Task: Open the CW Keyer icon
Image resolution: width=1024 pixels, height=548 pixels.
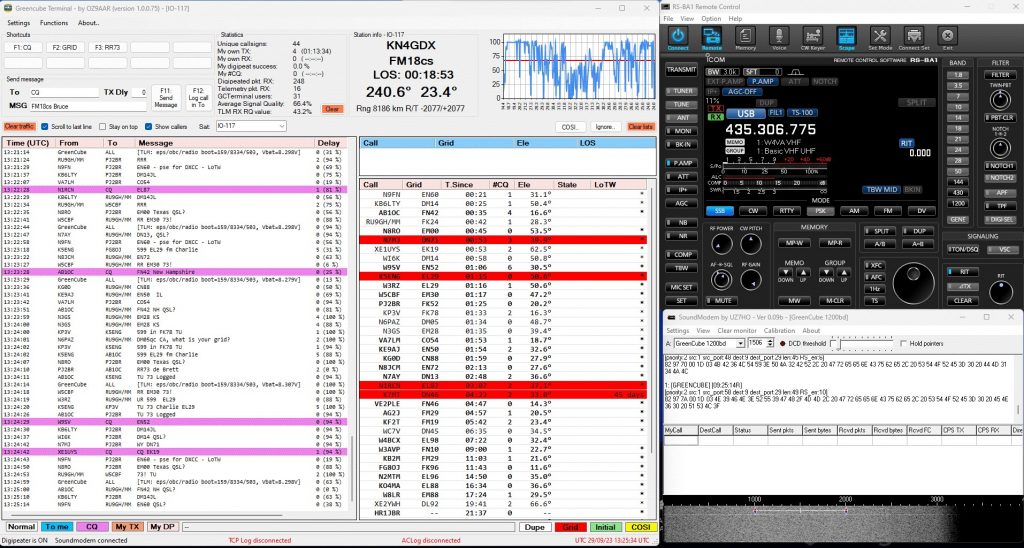Action: (x=812, y=36)
